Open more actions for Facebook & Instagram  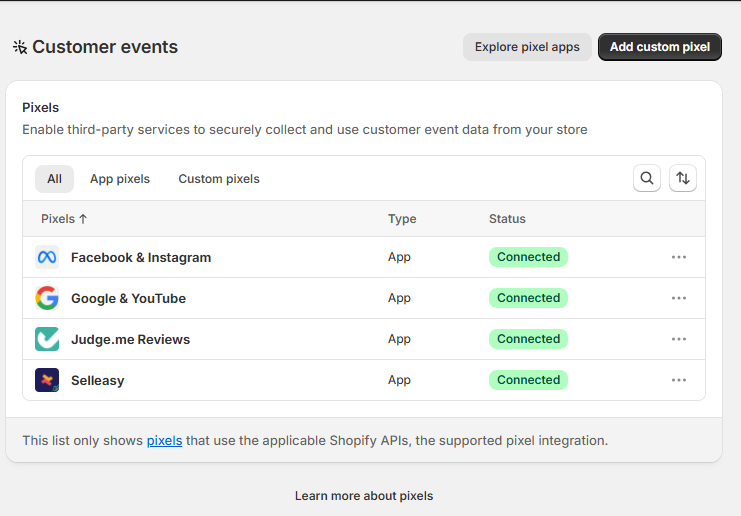pyautogui.click(x=679, y=257)
